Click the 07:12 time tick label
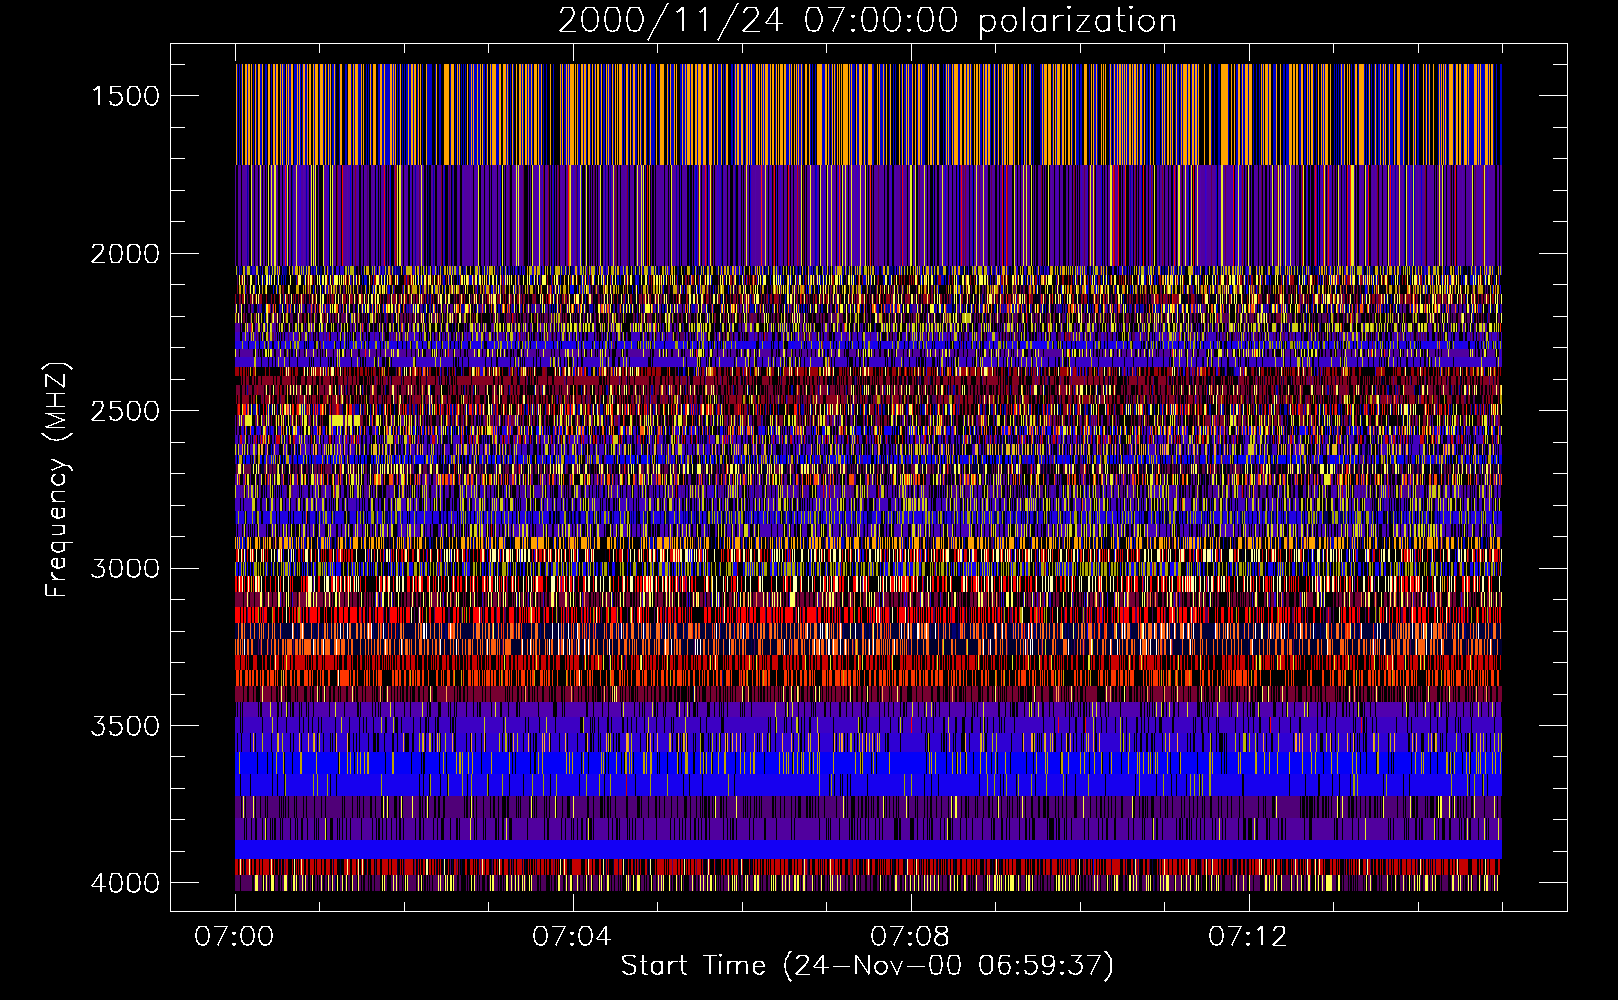Image resolution: width=1618 pixels, height=1000 pixels. pos(1248,937)
